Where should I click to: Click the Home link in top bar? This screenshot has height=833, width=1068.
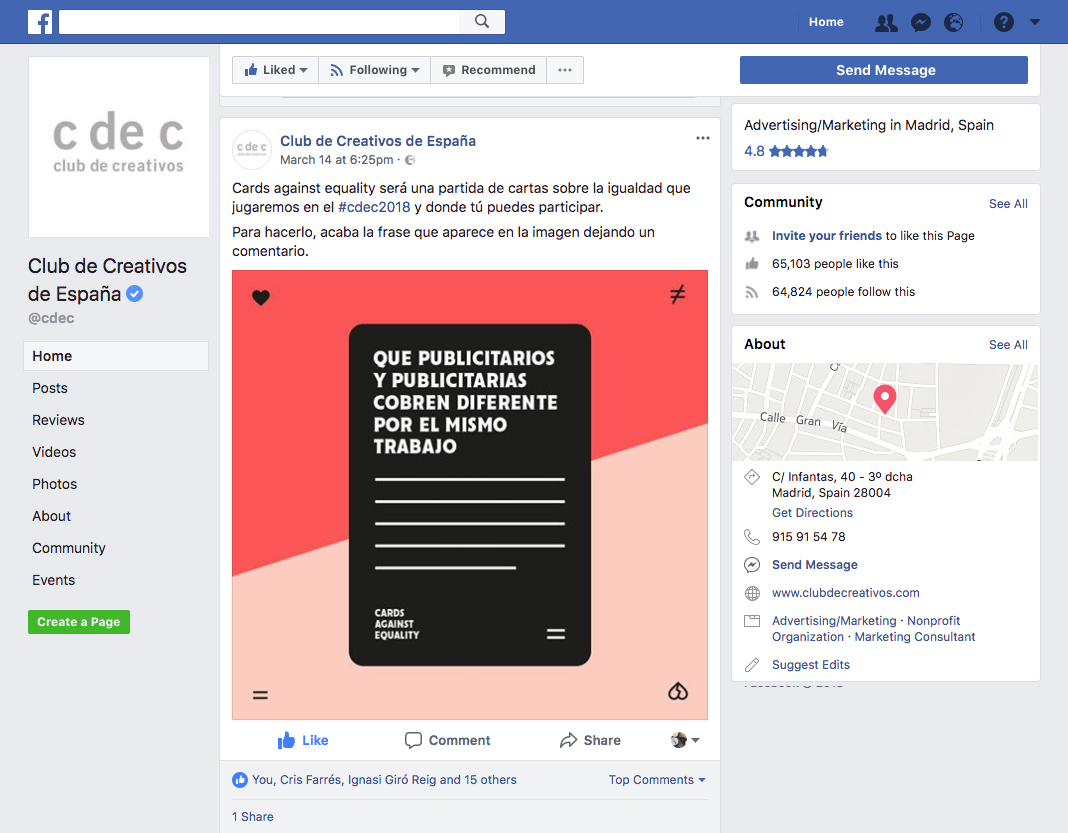(x=826, y=22)
